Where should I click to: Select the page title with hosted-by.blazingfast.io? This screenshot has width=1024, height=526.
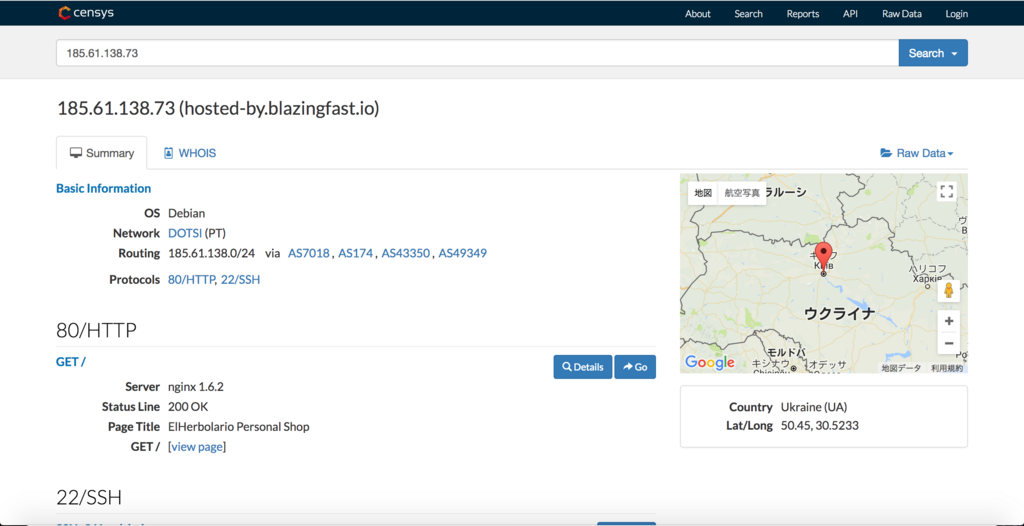(218, 108)
